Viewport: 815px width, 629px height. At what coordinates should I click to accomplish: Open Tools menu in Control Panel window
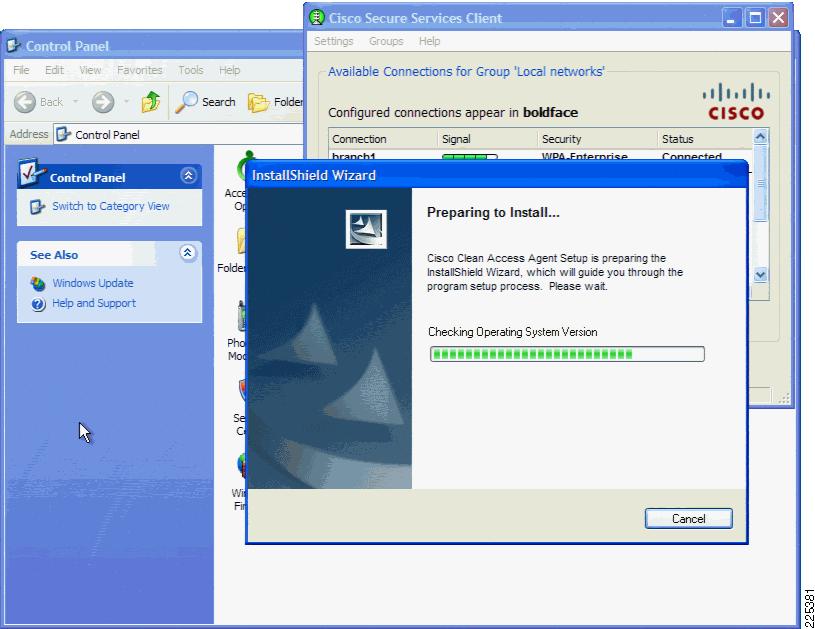click(191, 70)
